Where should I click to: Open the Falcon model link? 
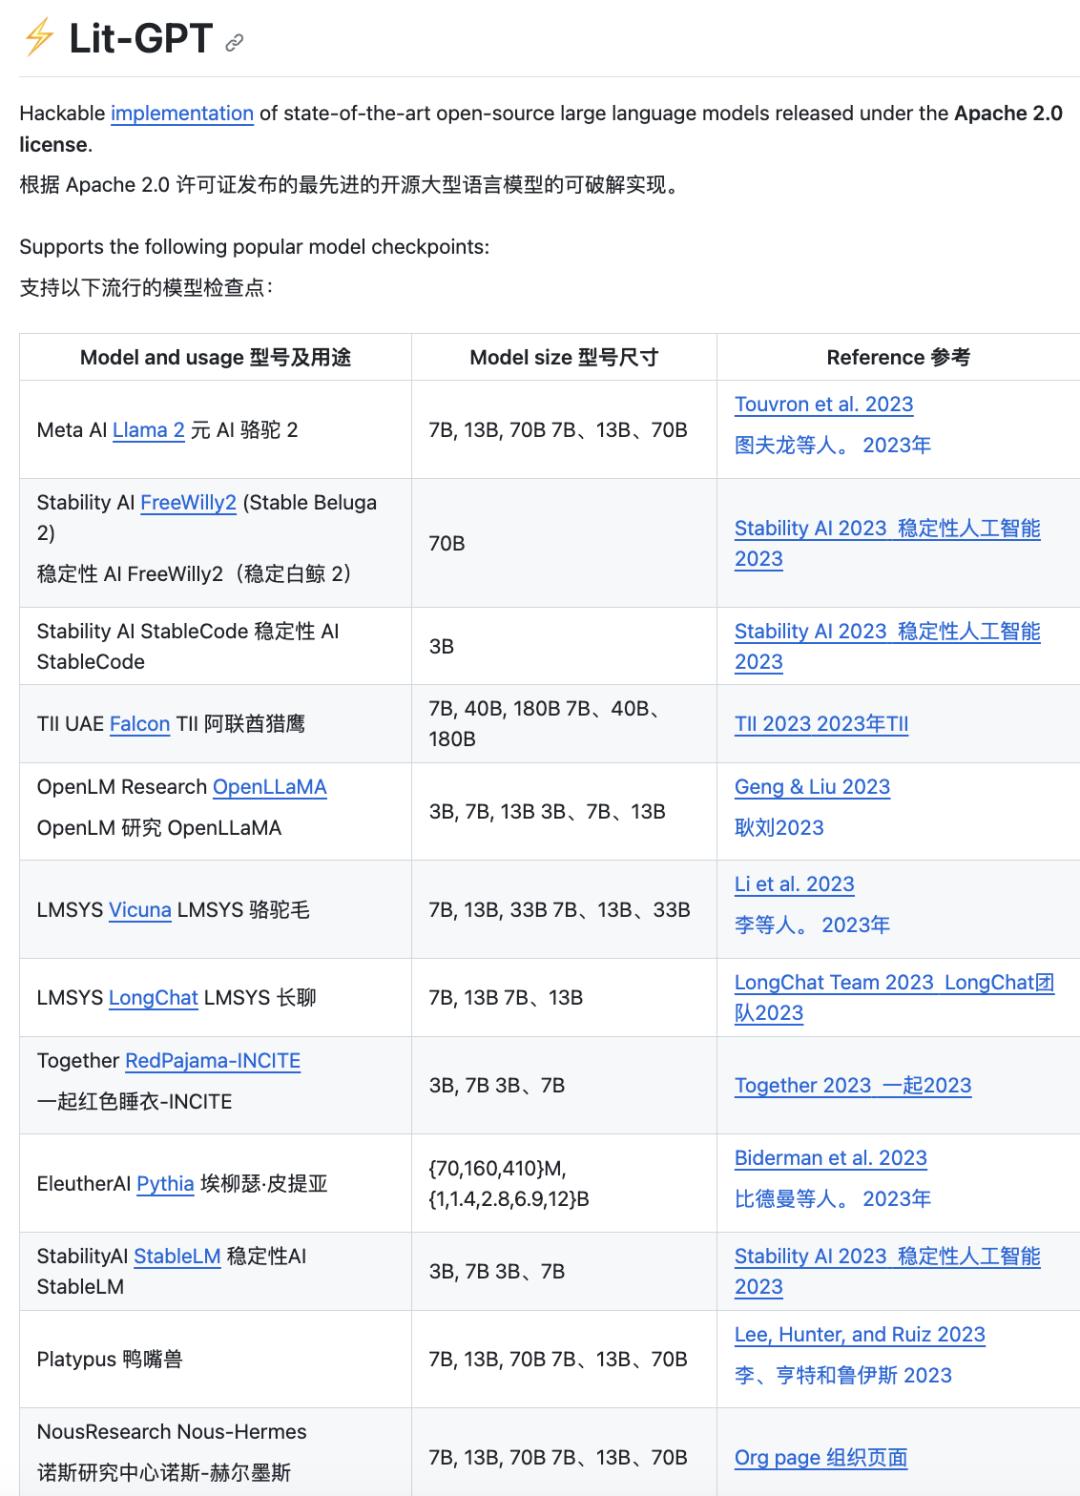point(140,724)
